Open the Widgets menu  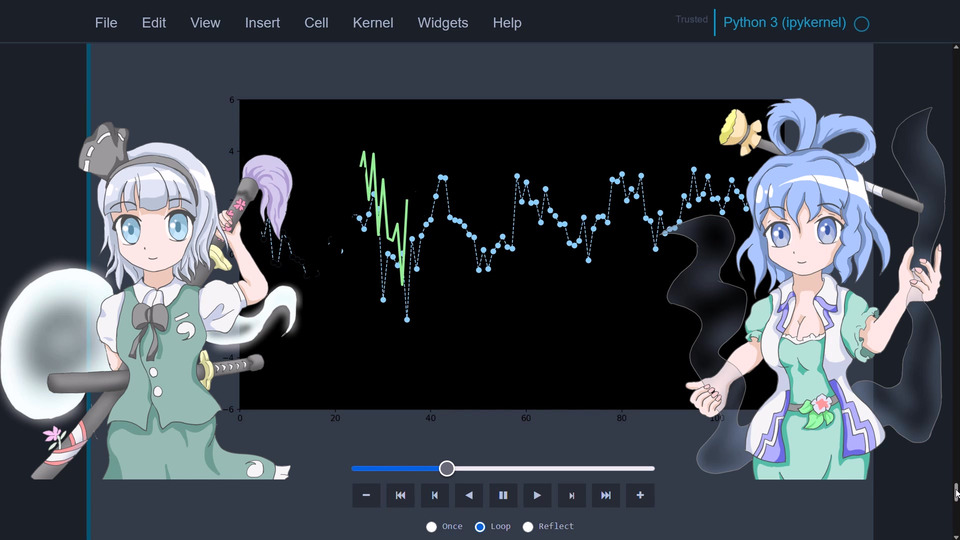(x=443, y=23)
